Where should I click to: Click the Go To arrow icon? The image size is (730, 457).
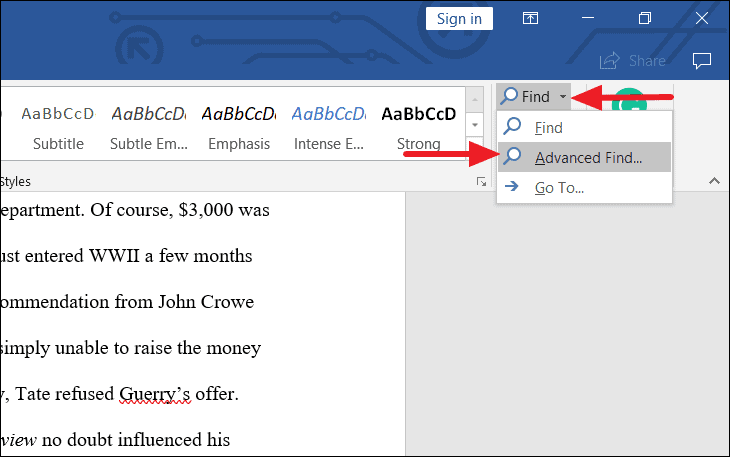click(x=512, y=187)
